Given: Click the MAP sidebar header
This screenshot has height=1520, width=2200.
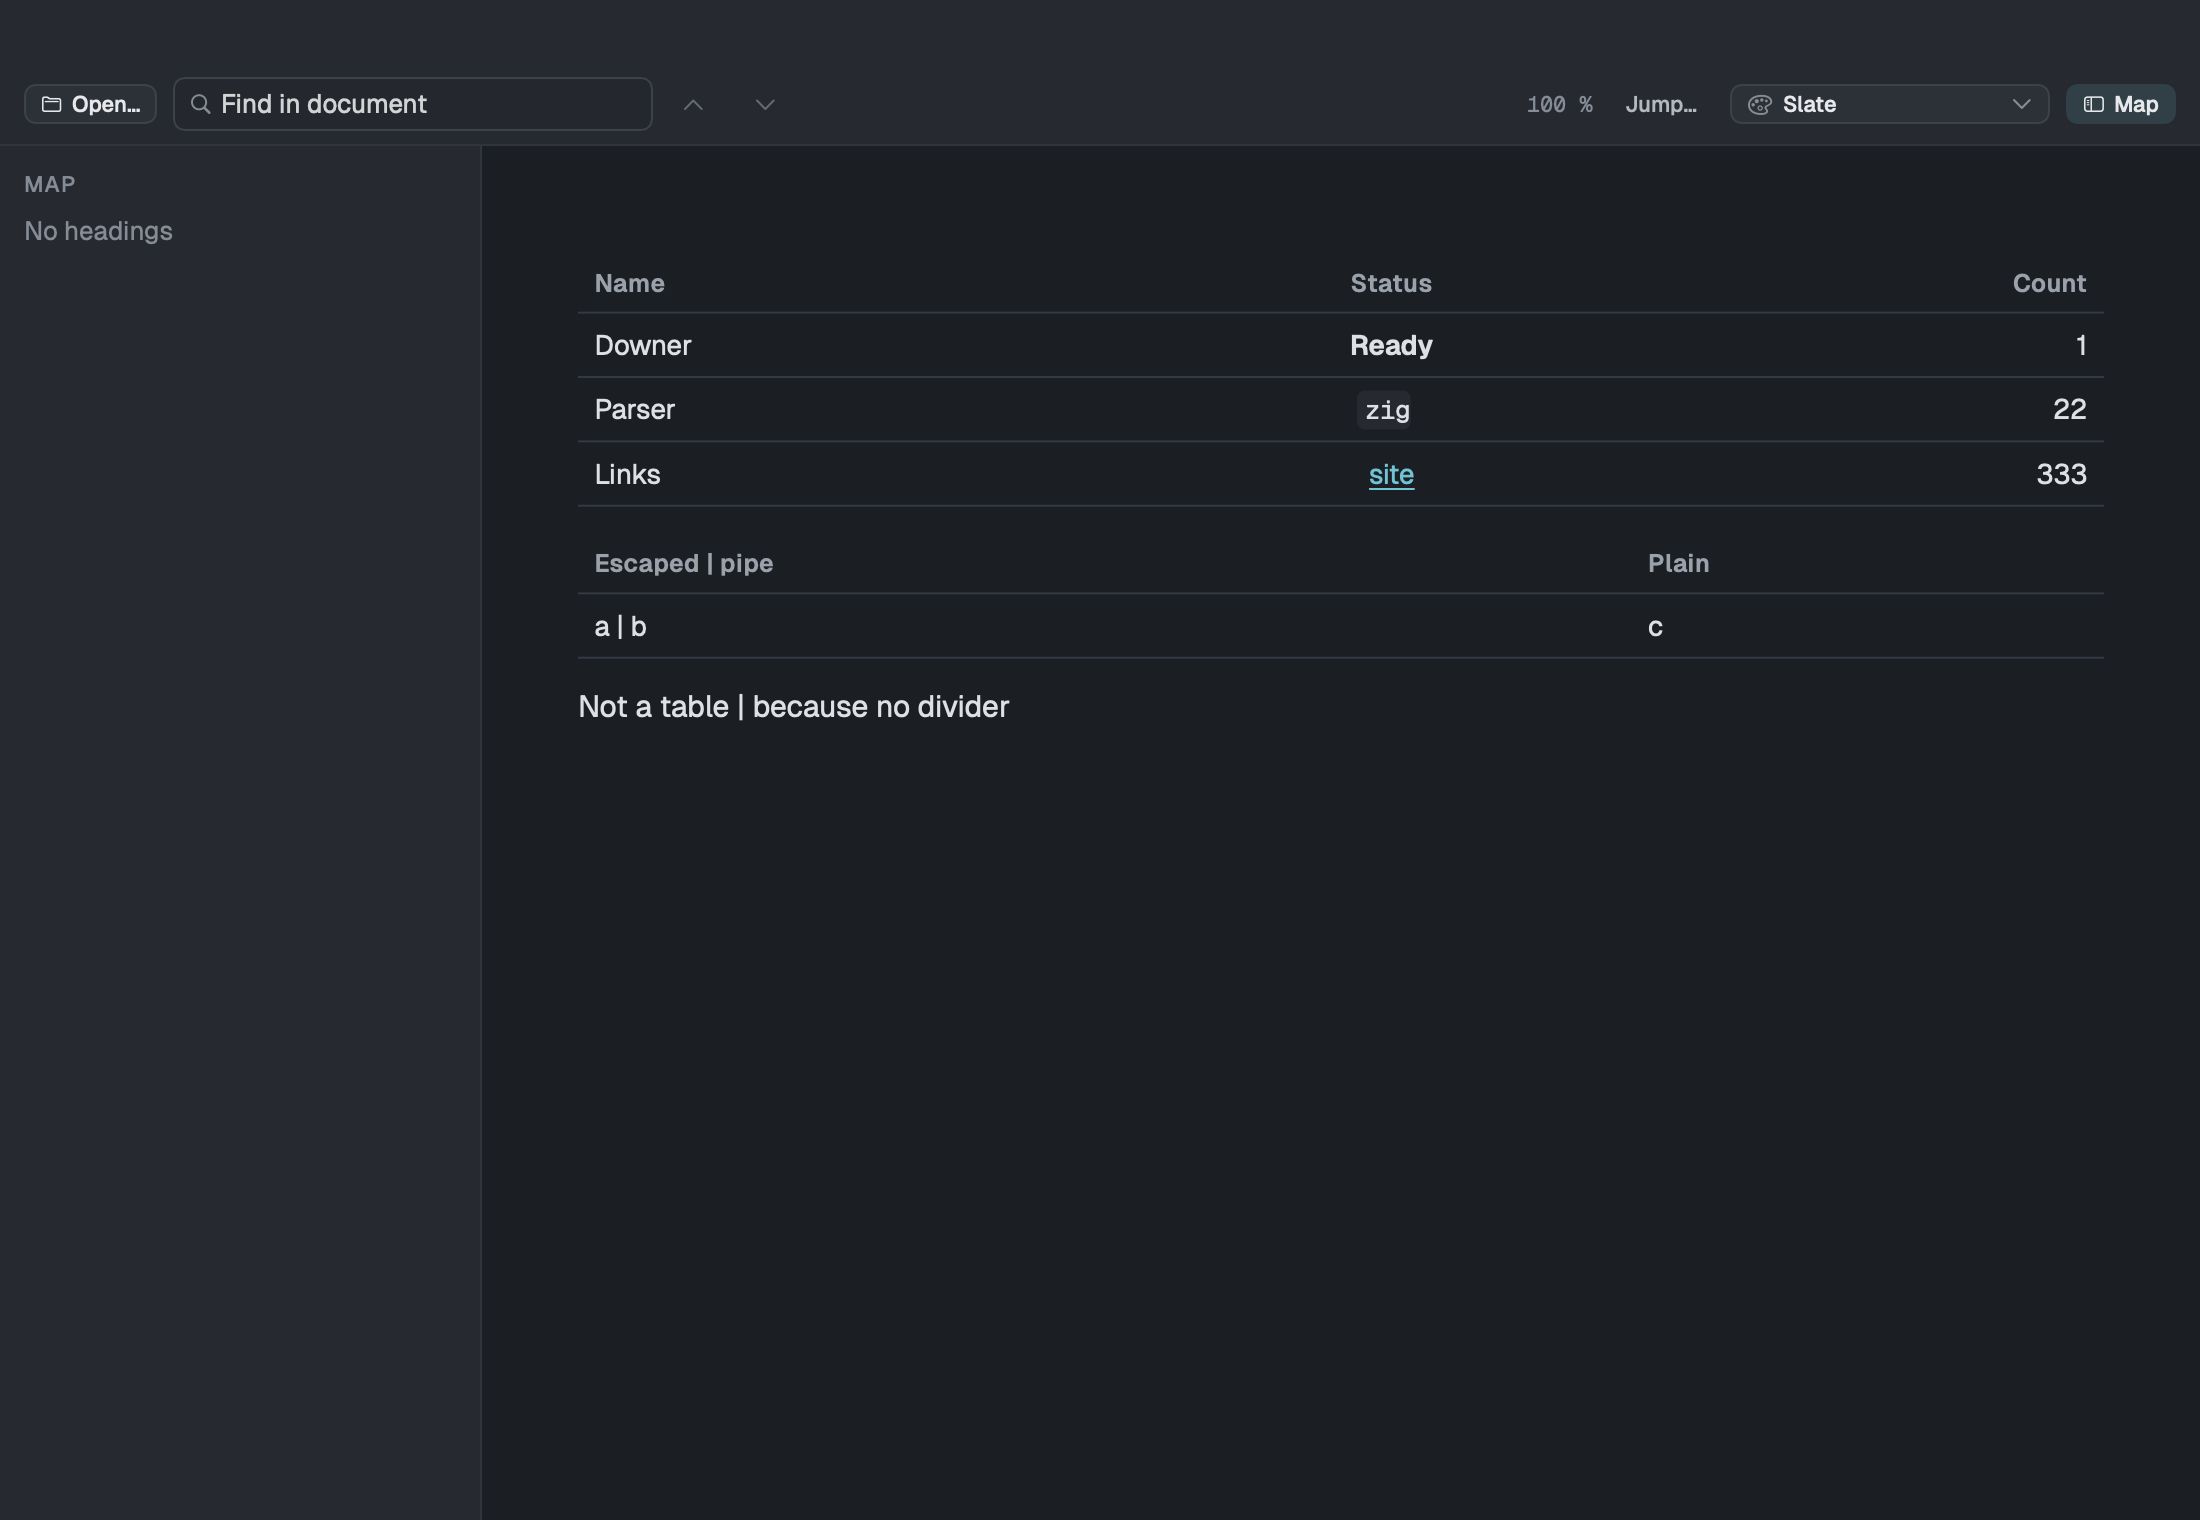Looking at the screenshot, I should [x=50, y=184].
